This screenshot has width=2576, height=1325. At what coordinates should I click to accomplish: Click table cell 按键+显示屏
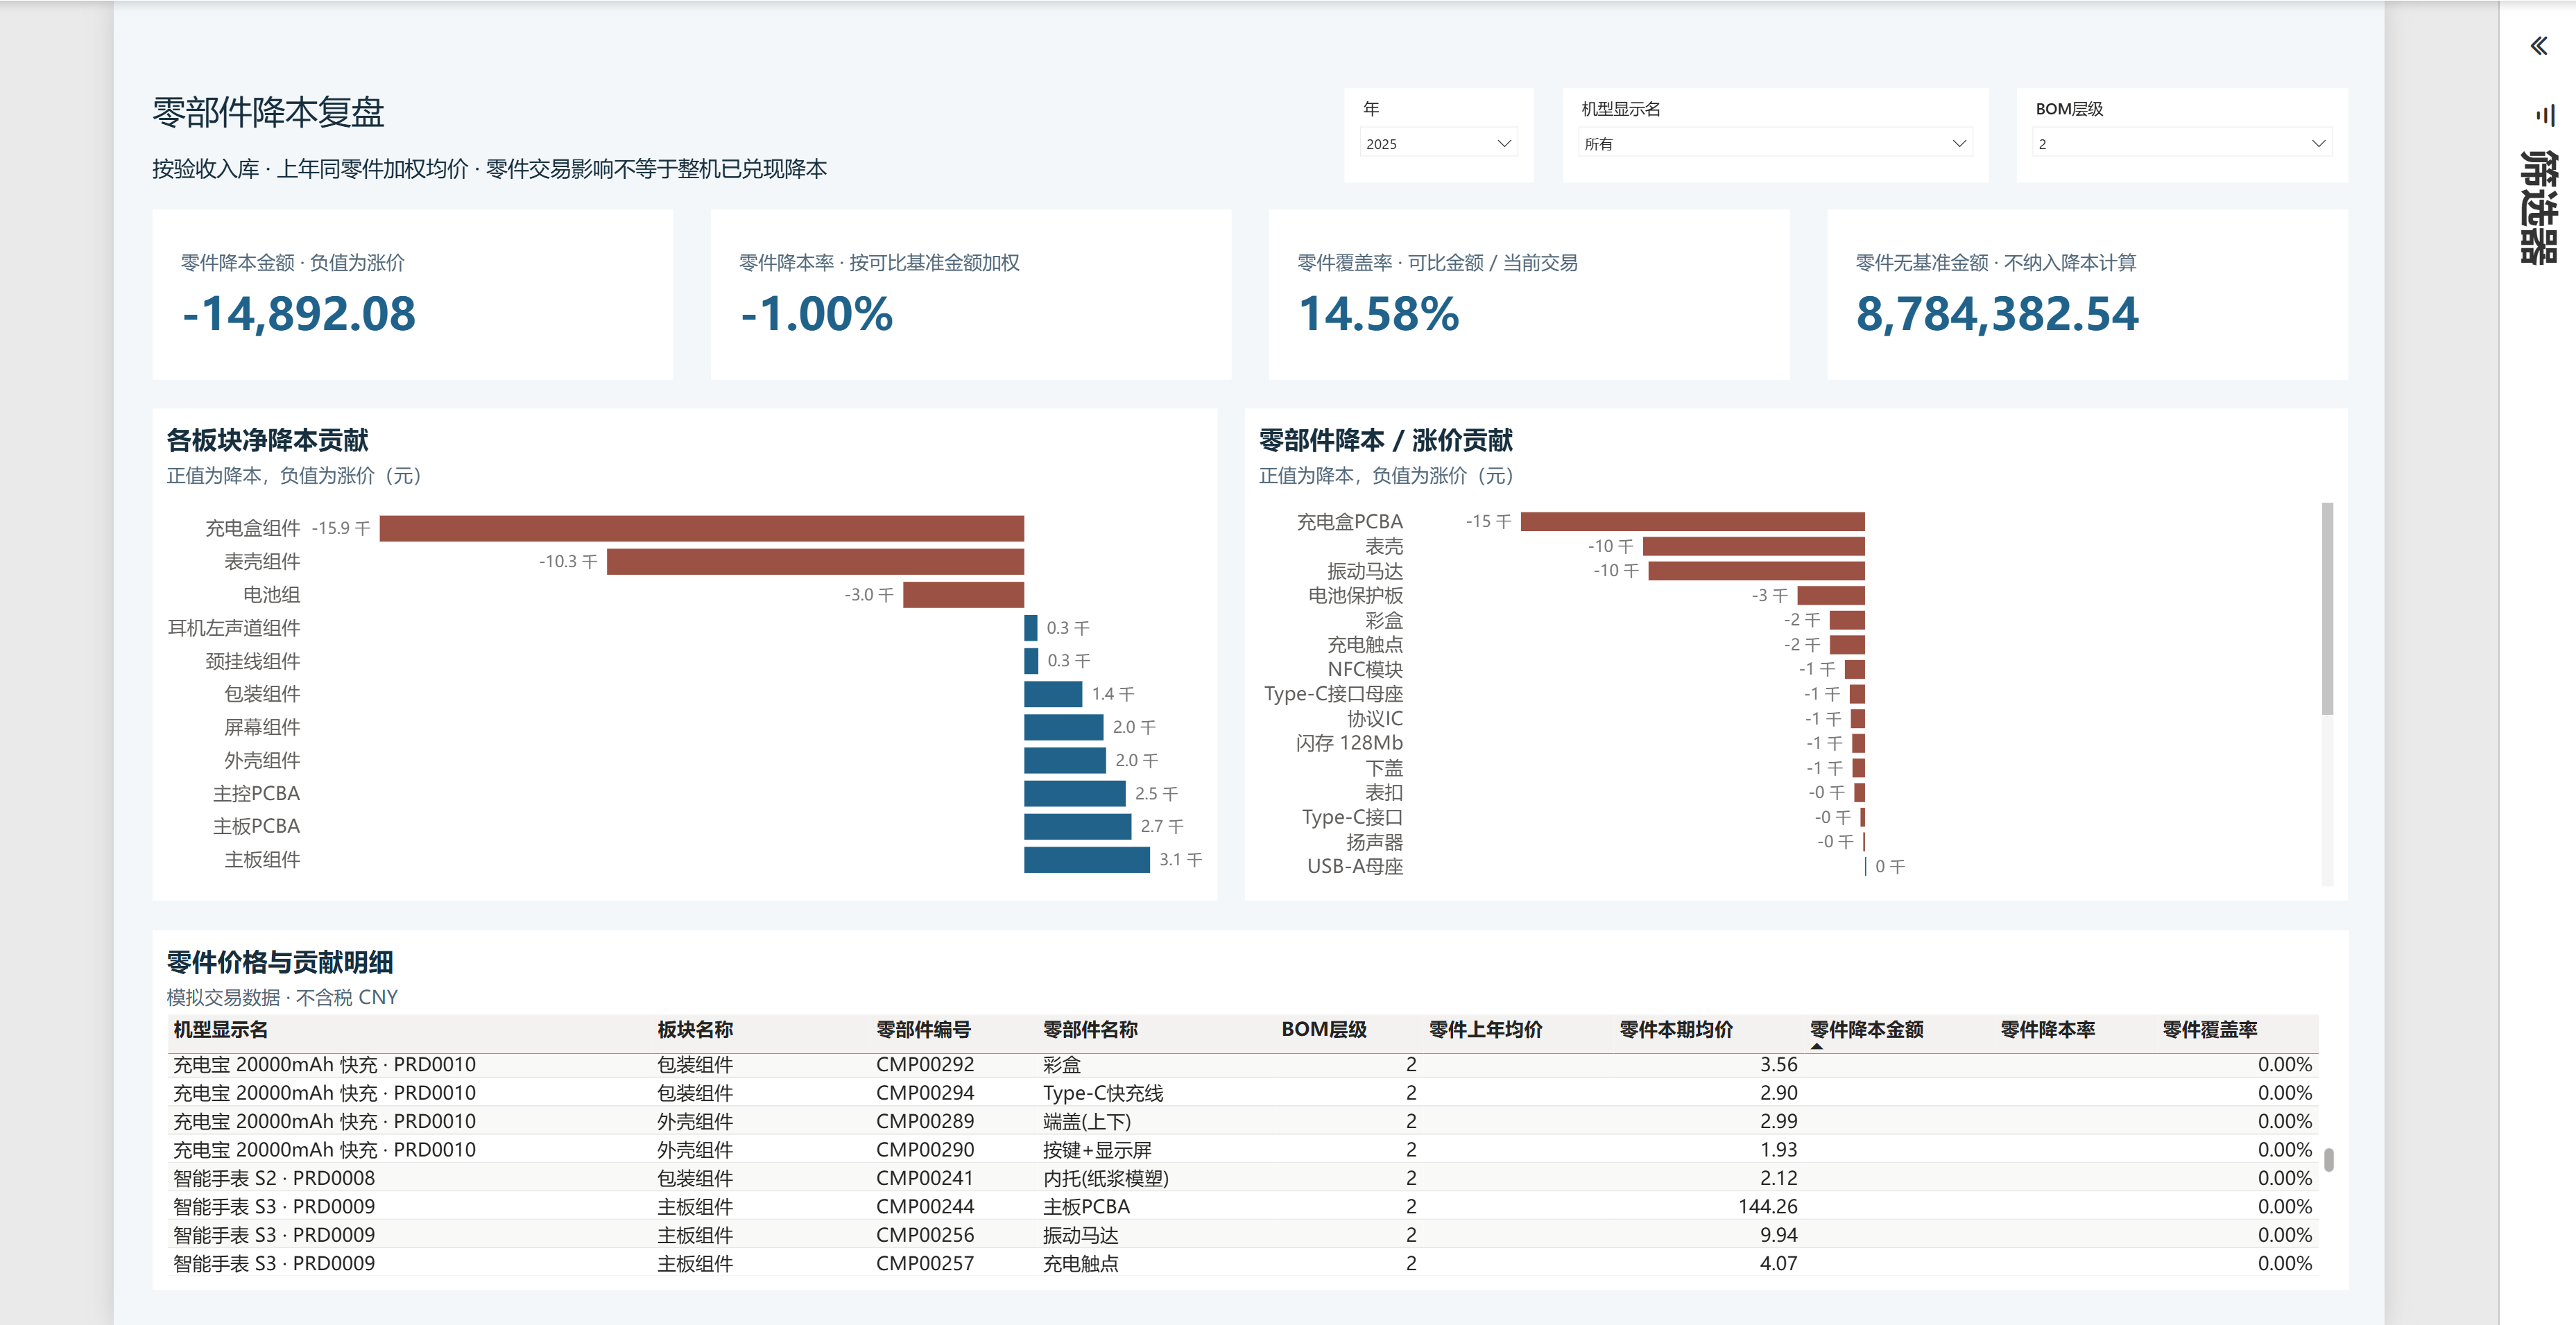[x=1096, y=1150]
